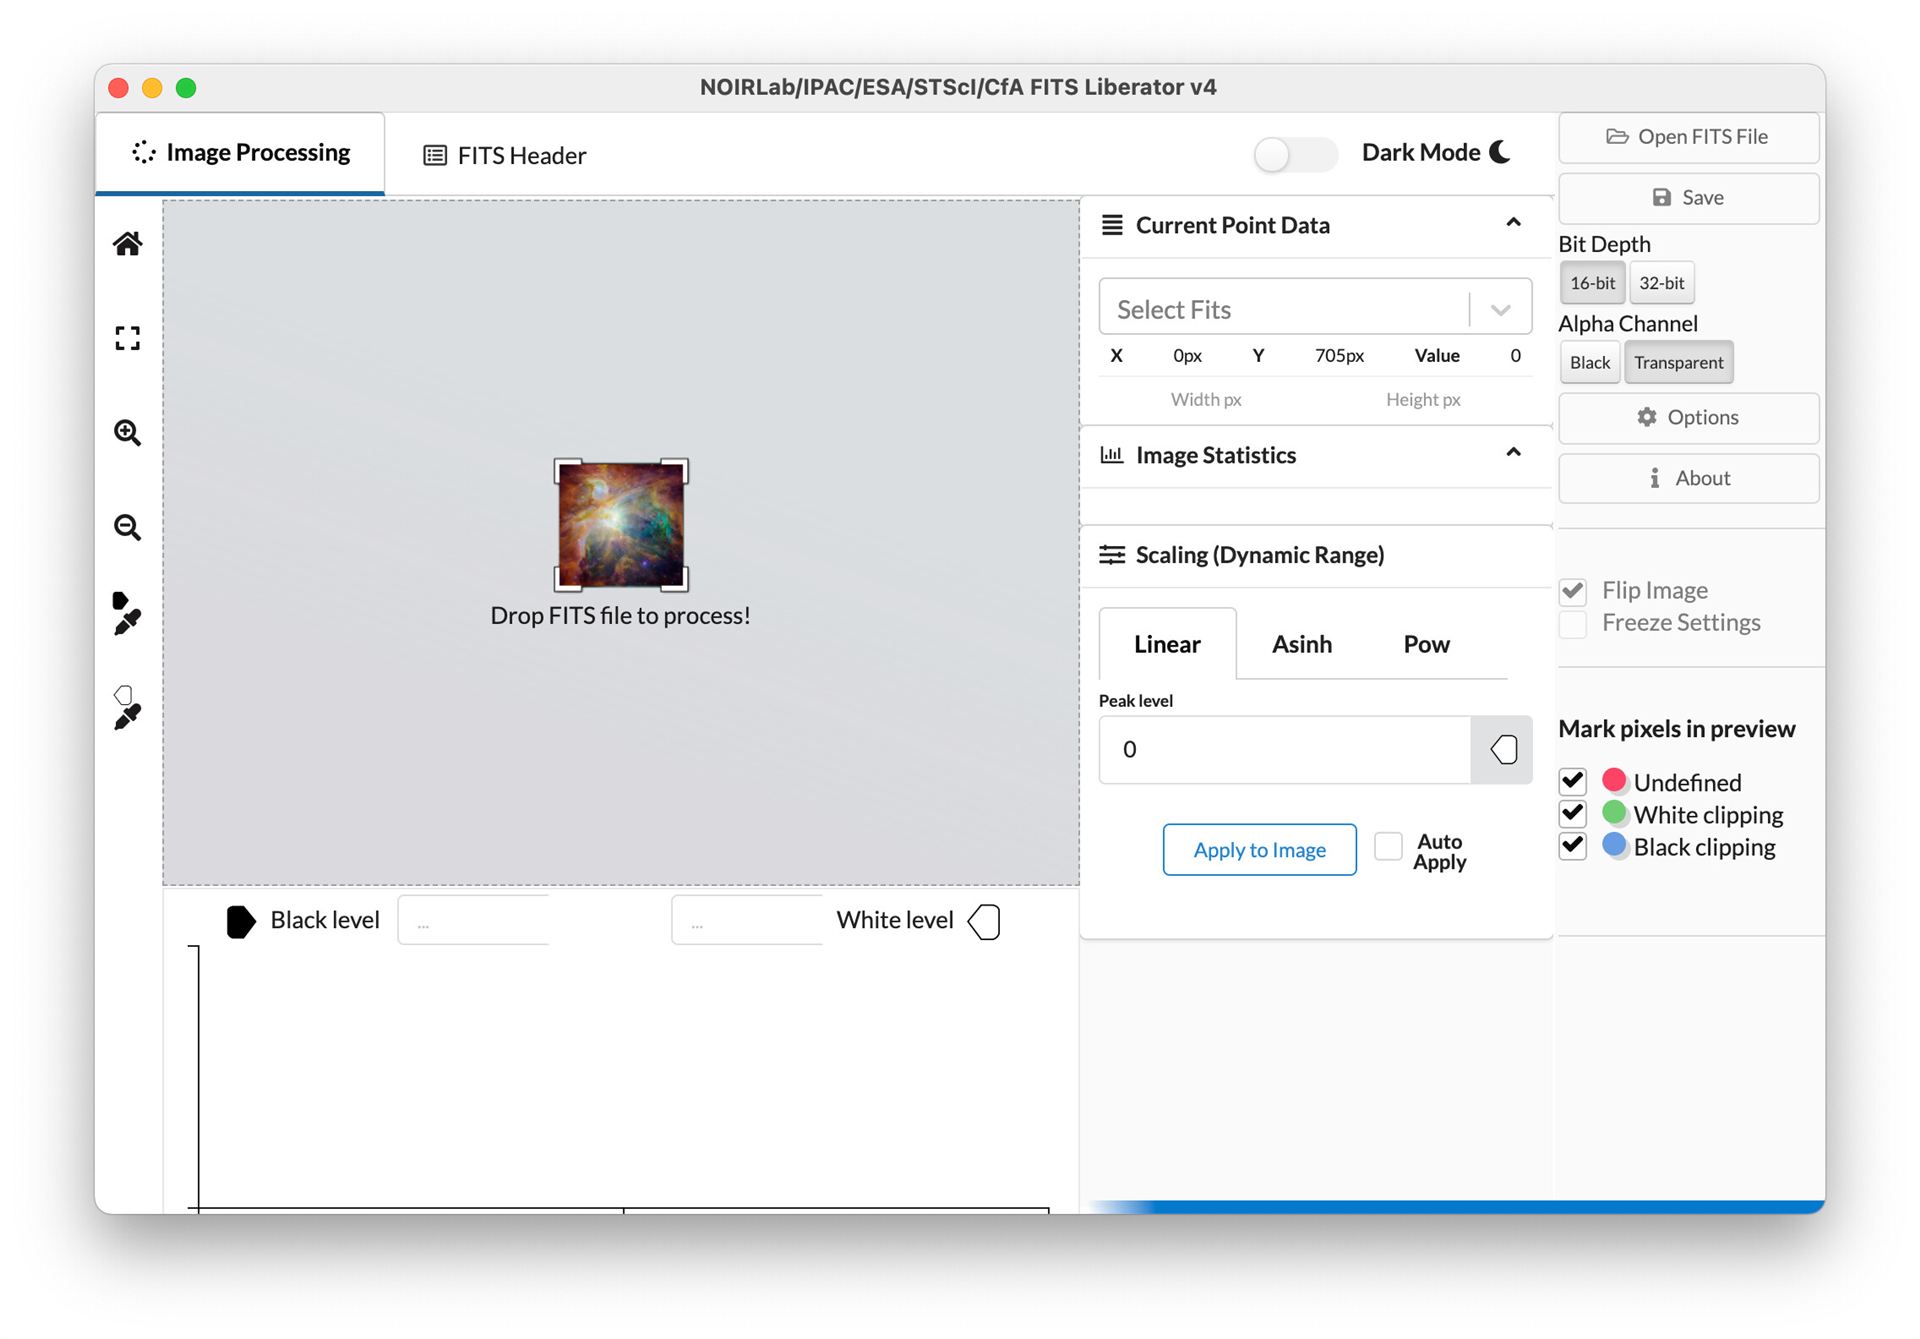1920x1339 pixels.
Task: Set alpha channel to Transparent
Action: click(x=1678, y=362)
